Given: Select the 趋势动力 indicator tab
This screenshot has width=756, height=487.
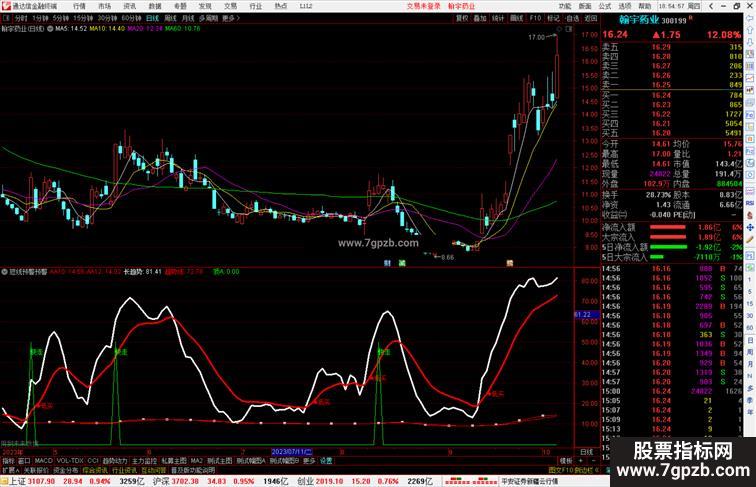Looking at the screenshot, I should 115,461.
